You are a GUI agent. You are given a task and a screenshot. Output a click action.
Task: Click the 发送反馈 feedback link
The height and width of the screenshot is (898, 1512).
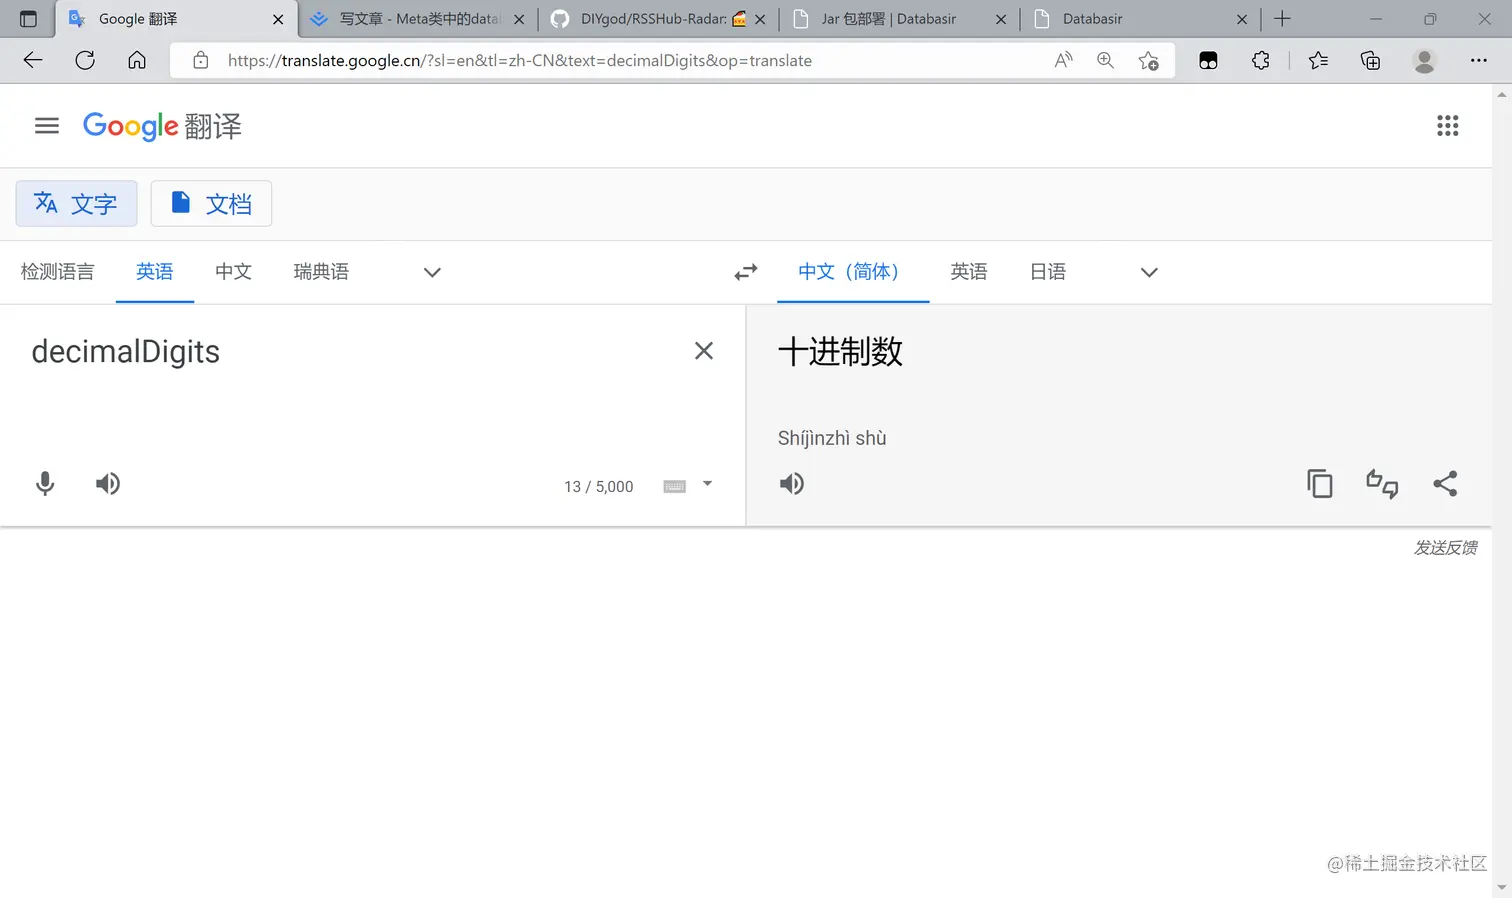(x=1445, y=548)
